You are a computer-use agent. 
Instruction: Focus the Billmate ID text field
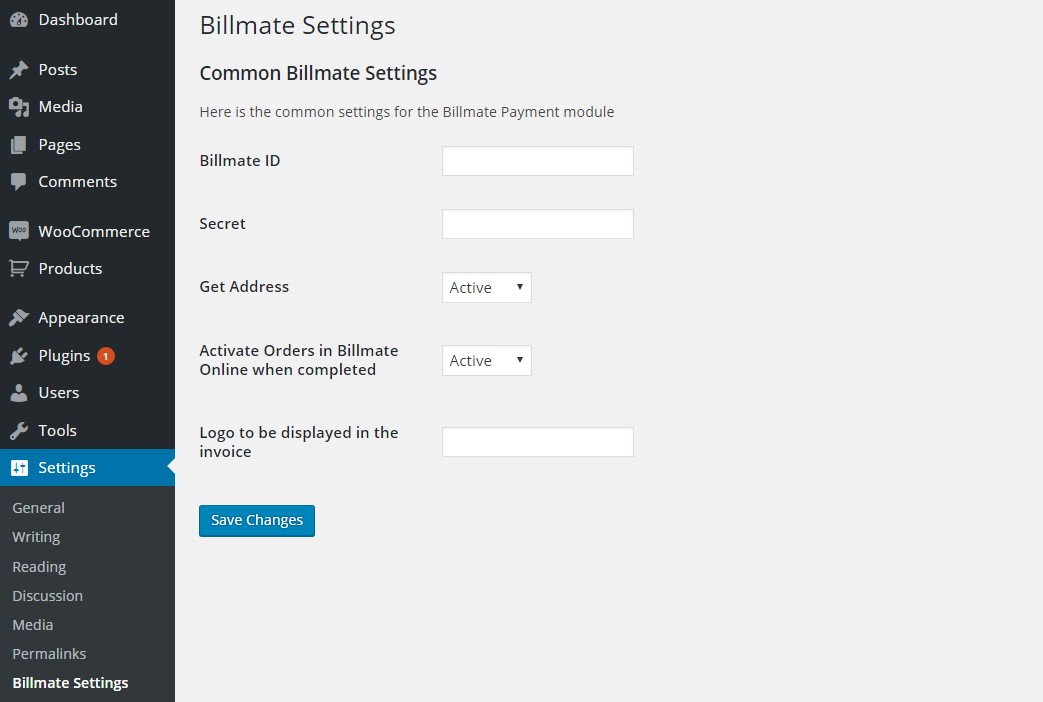(x=538, y=161)
